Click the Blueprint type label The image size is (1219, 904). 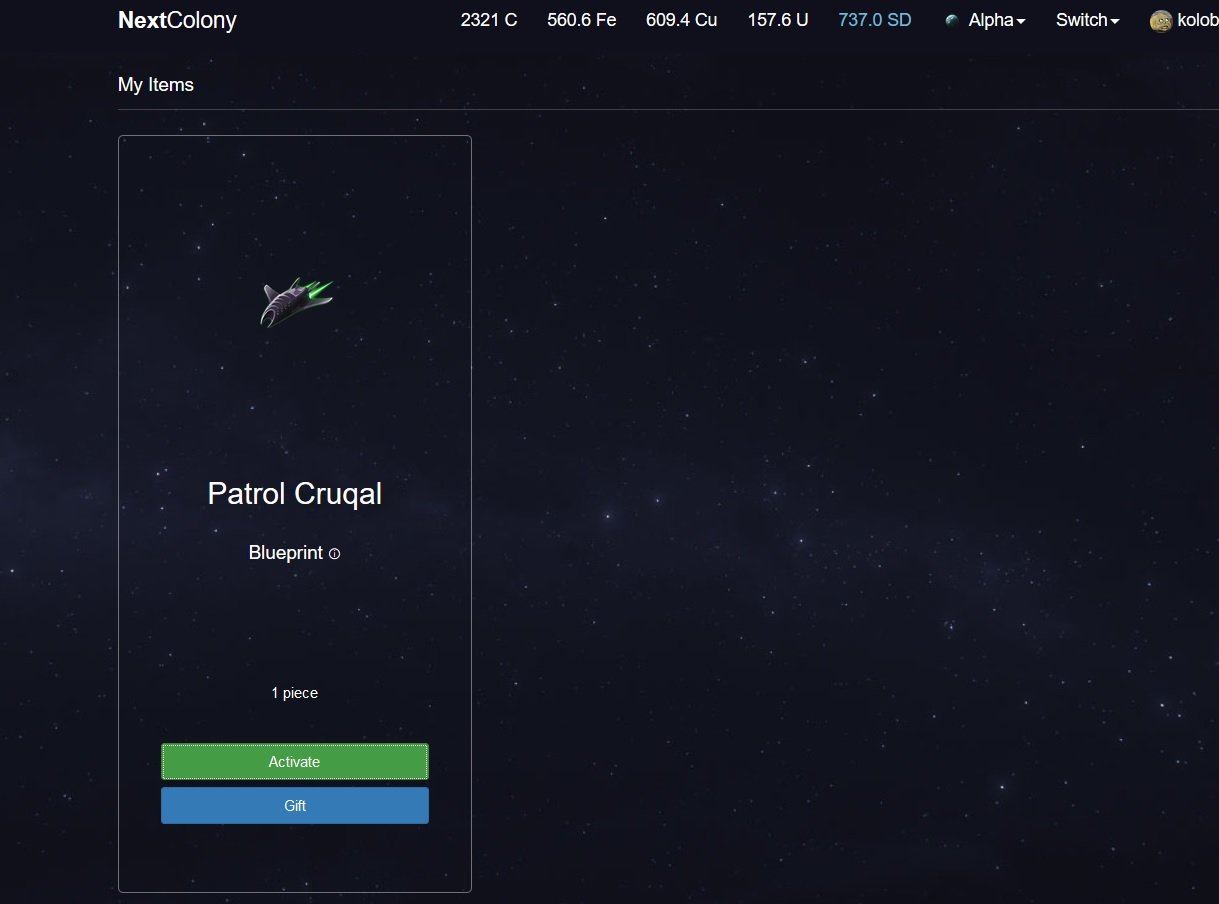pyautogui.click(x=286, y=553)
